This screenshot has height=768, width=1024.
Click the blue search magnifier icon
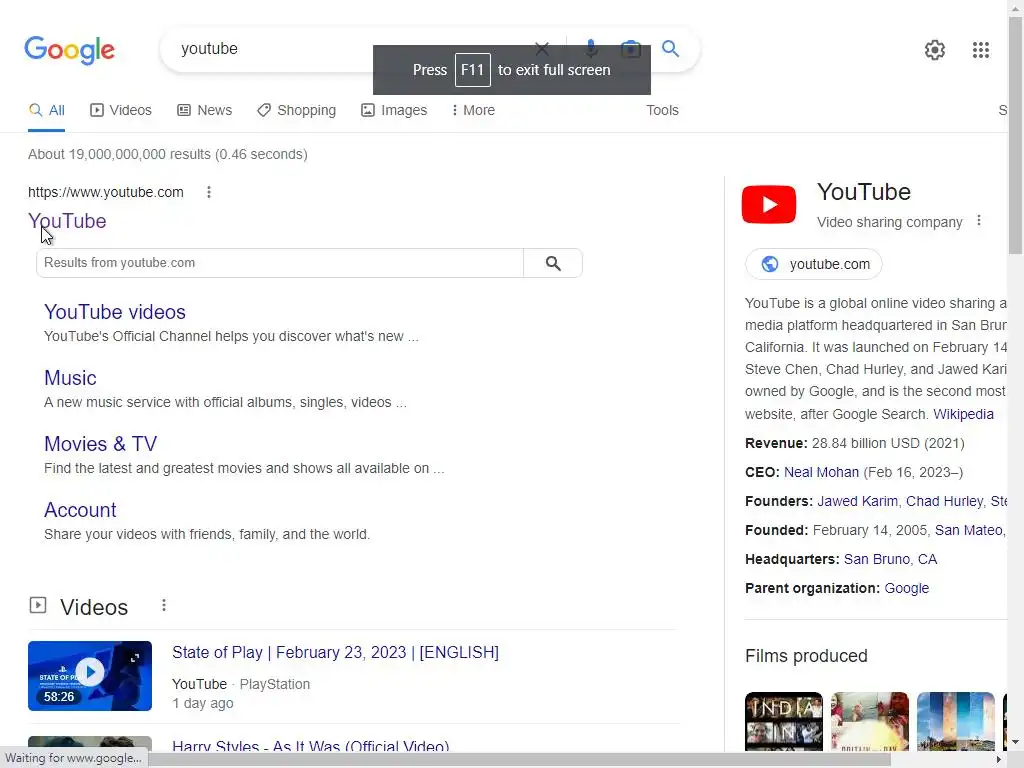[670, 48]
